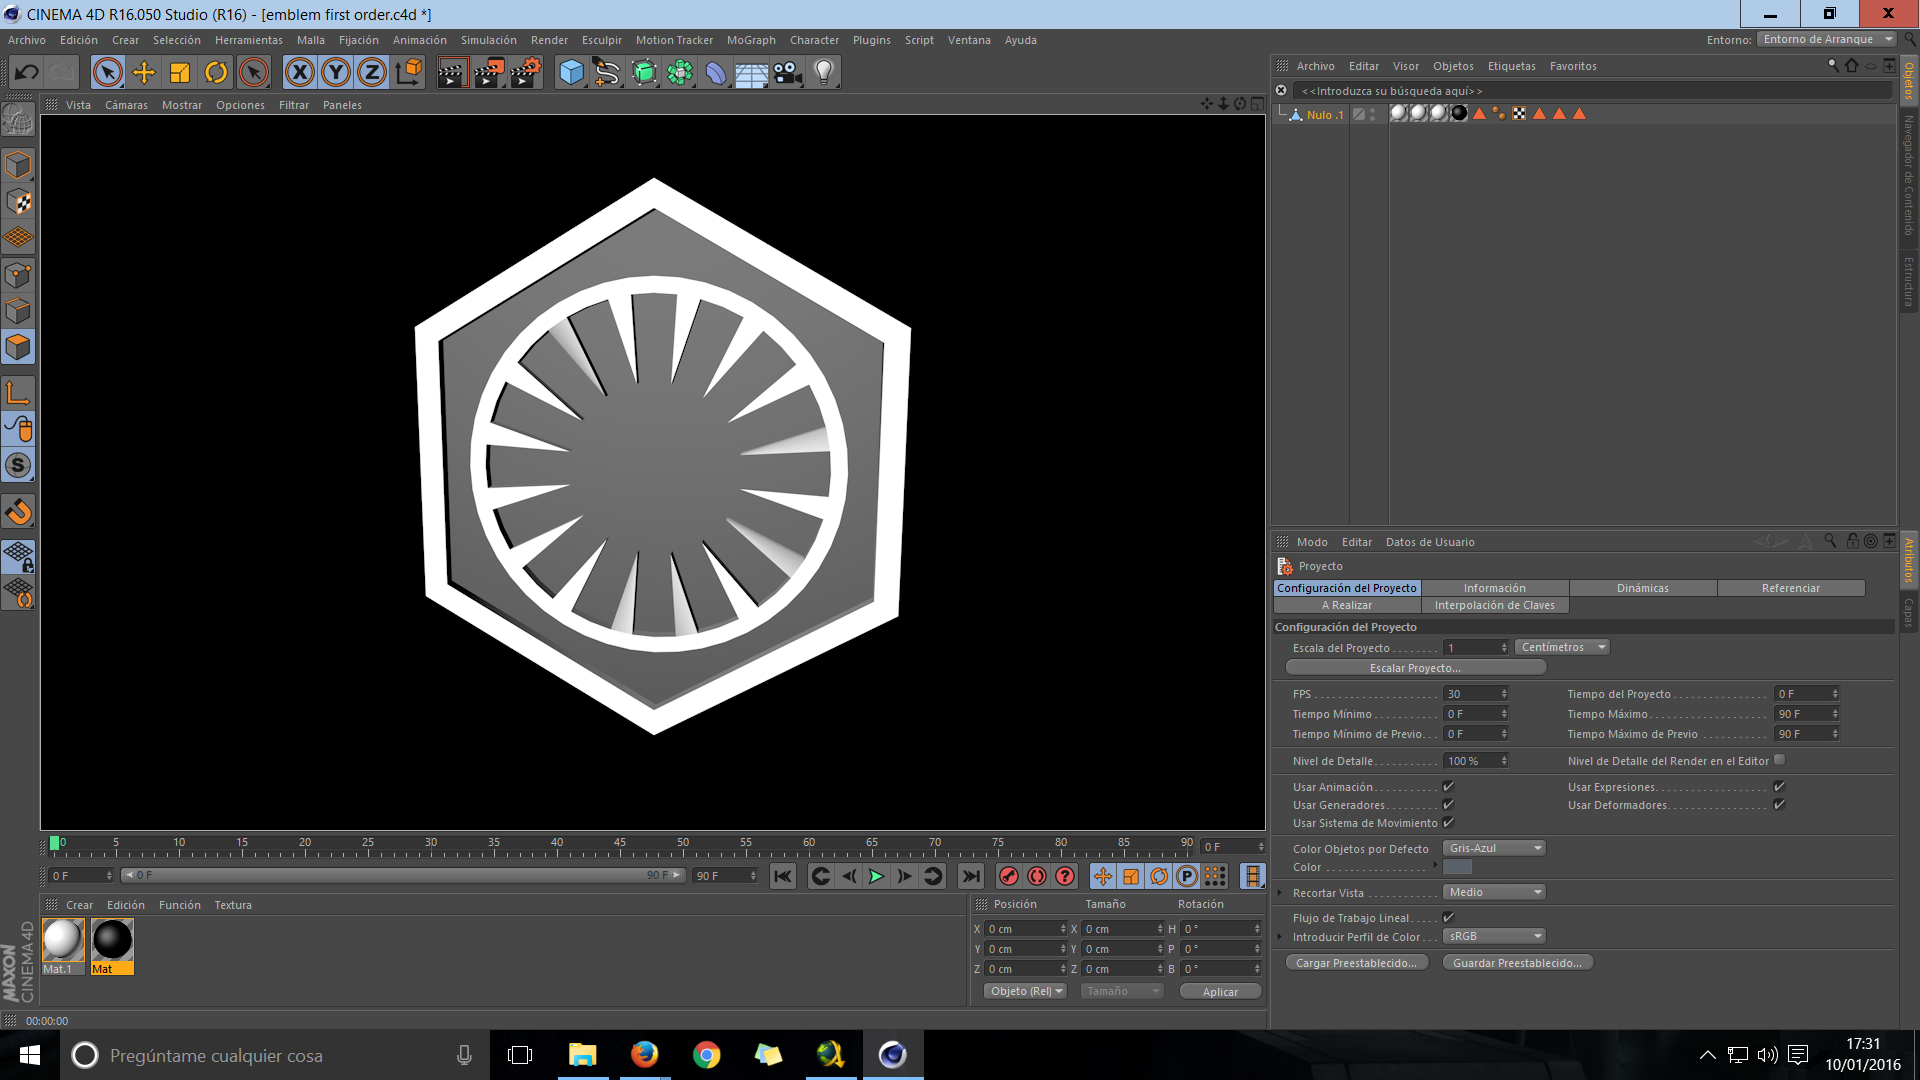This screenshot has width=1920, height=1080.
Task: Open the Archivo menu
Action: click(x=27, y=40)
